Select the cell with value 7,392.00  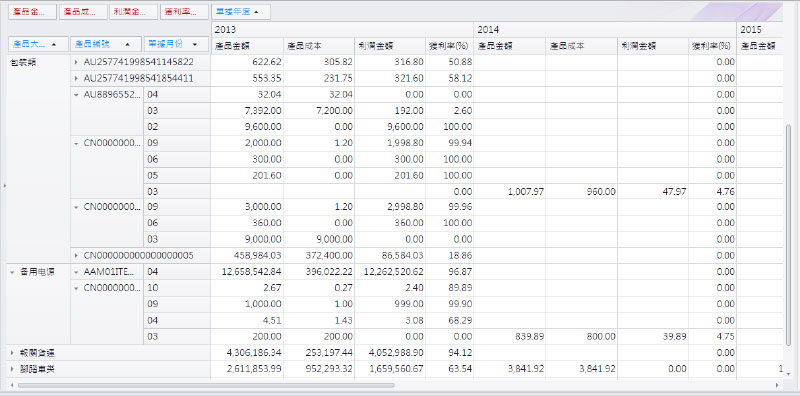tap(247, 111)
